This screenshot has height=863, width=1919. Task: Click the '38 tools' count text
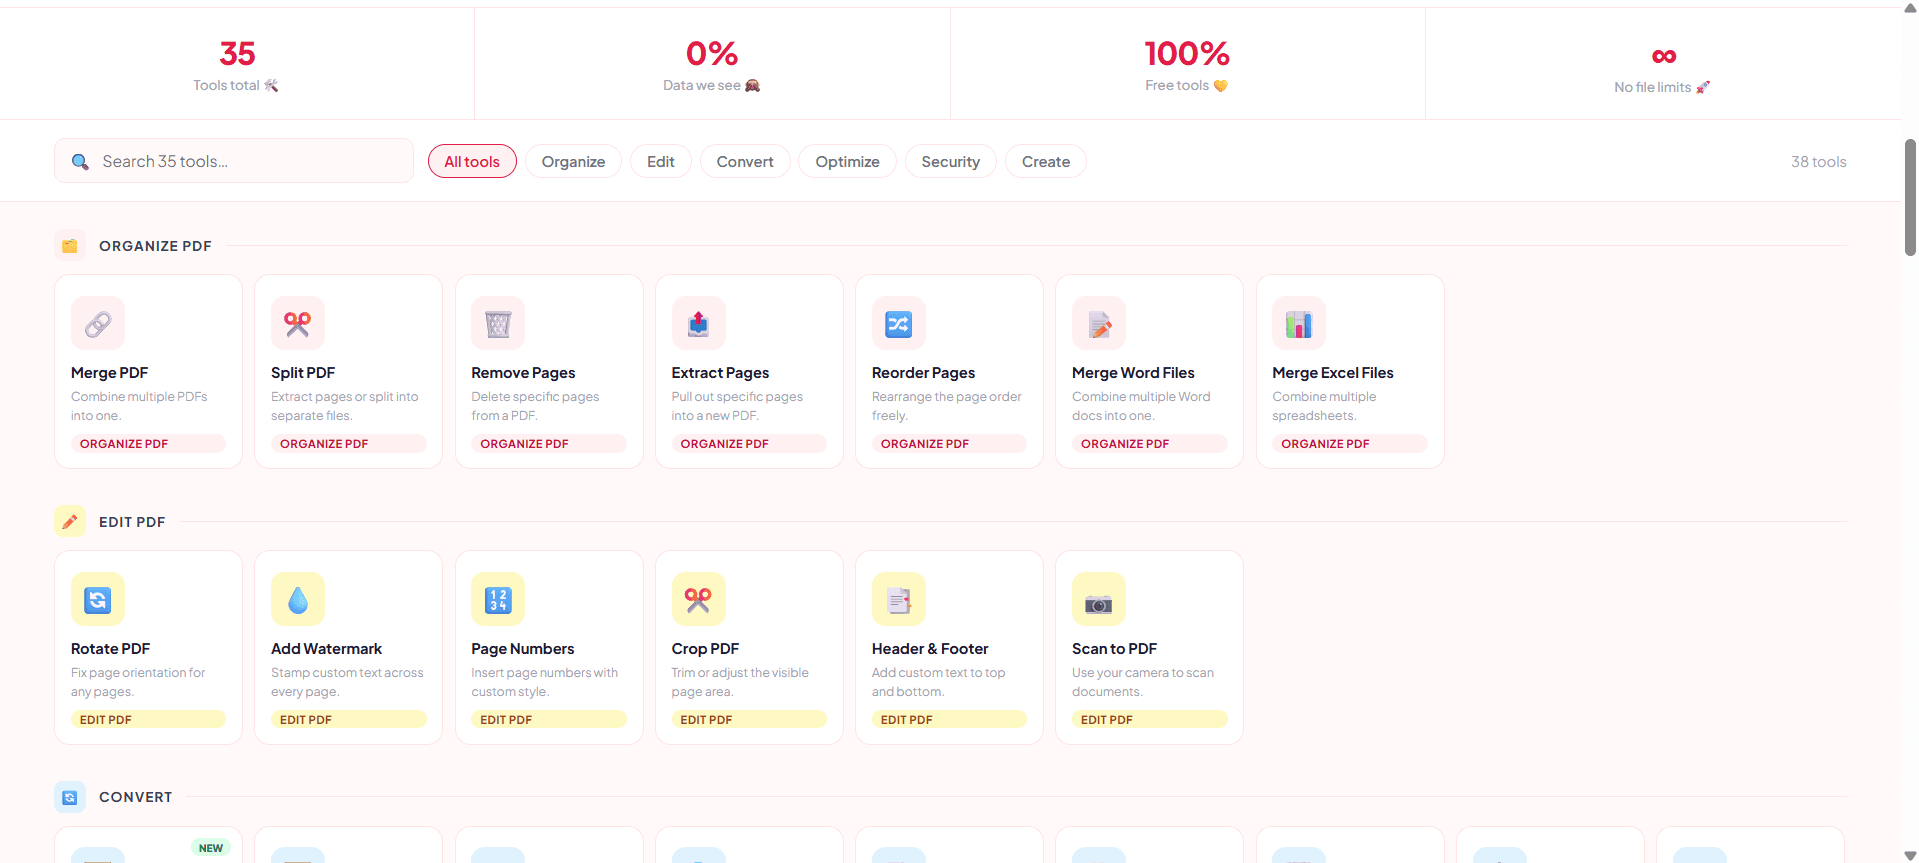click(x=1818, y=161)
